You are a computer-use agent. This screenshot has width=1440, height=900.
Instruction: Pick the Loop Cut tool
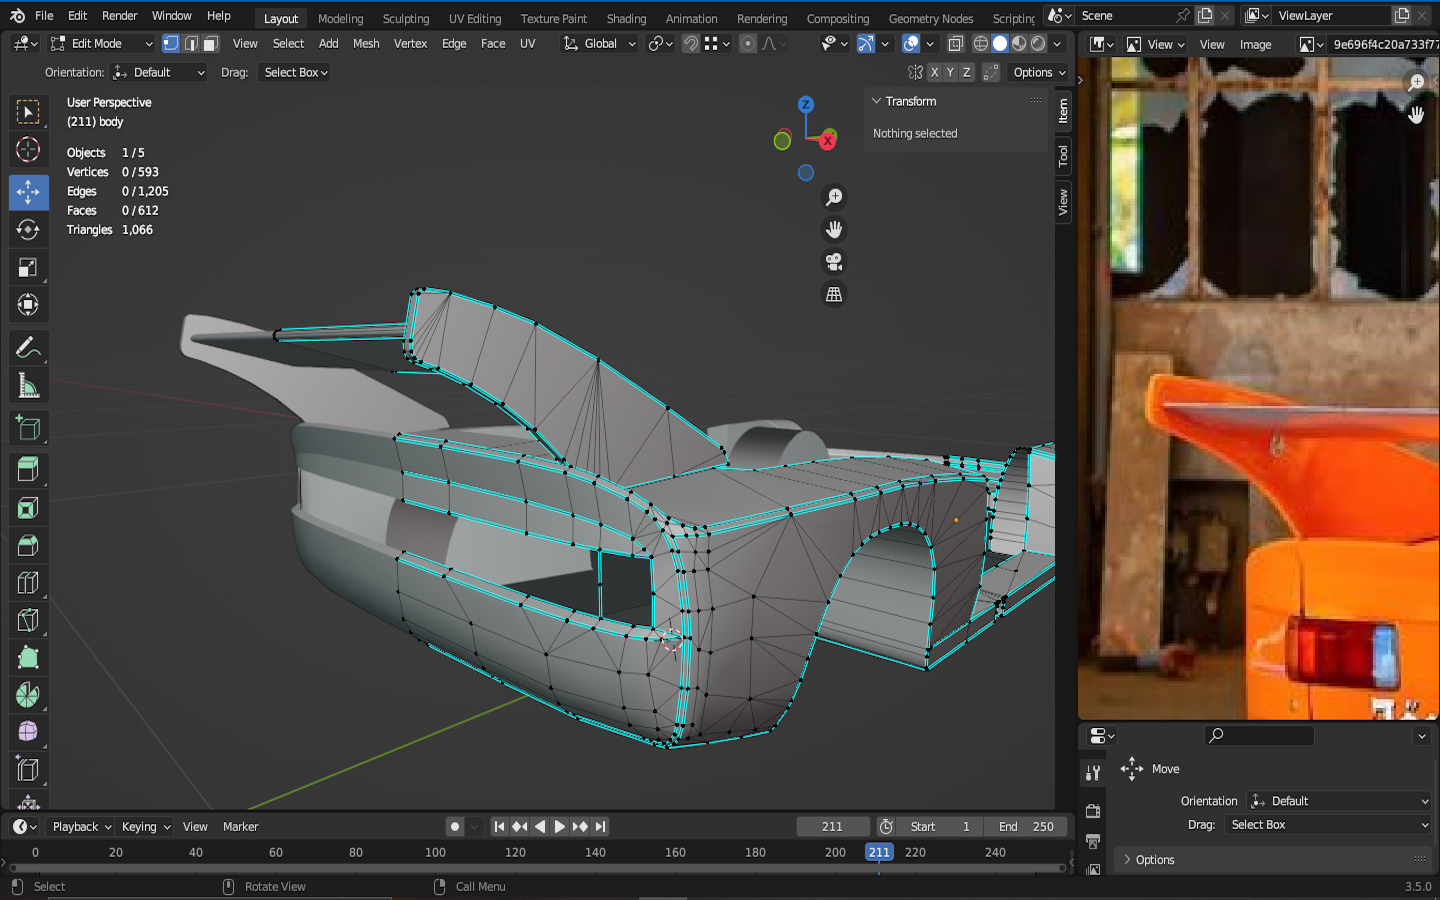pos(28,583)
